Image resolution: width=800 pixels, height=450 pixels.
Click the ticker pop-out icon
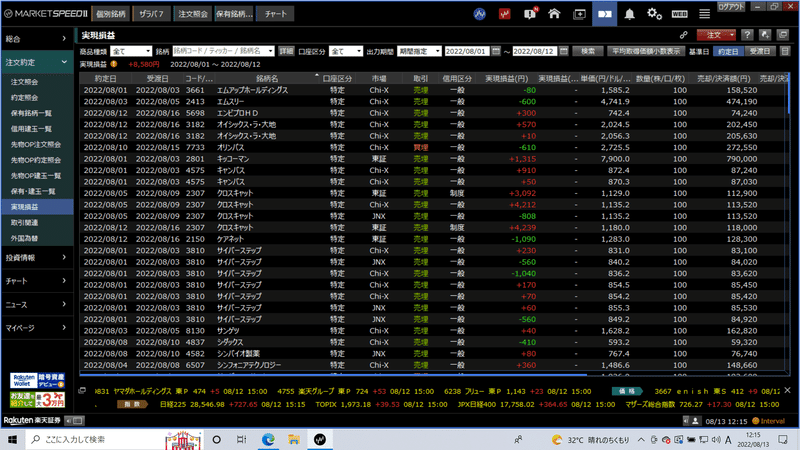pyautogui.click(x=82, y=391)
